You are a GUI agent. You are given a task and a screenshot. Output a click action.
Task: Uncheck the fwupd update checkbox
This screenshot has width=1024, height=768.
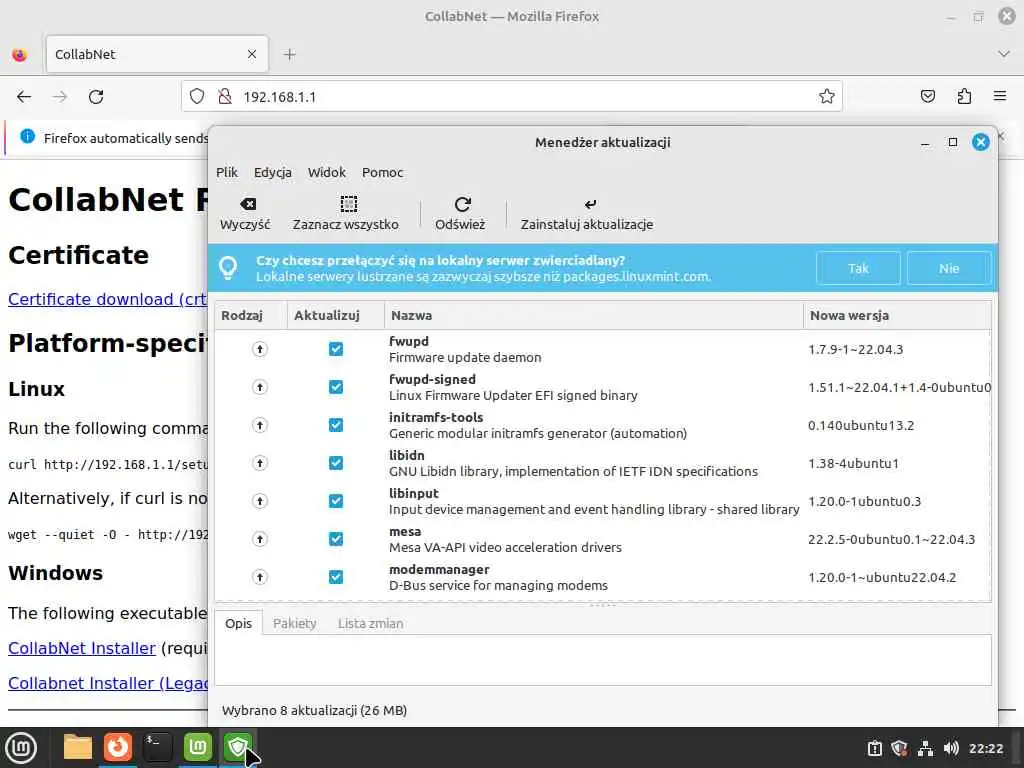336,349
